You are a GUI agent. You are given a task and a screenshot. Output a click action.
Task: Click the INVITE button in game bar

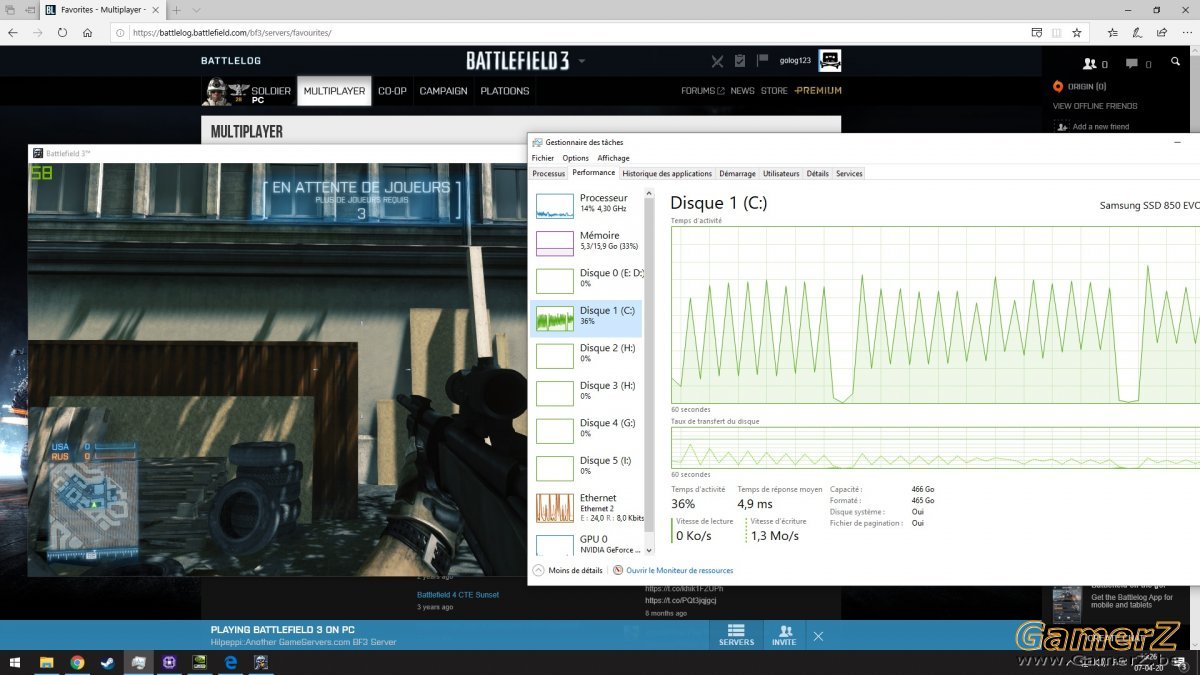pyautogui.click(x=784, y=635)
